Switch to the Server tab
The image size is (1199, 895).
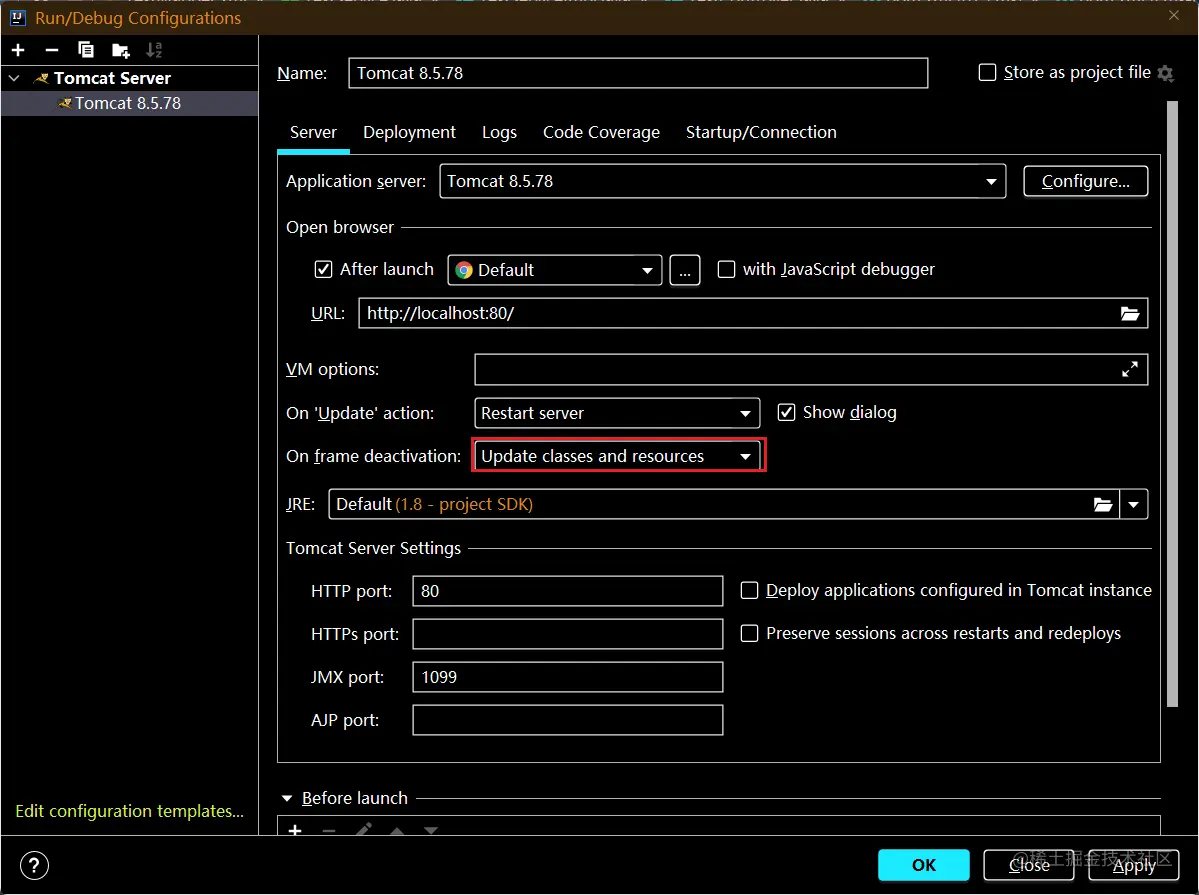[x=314, y=132]
